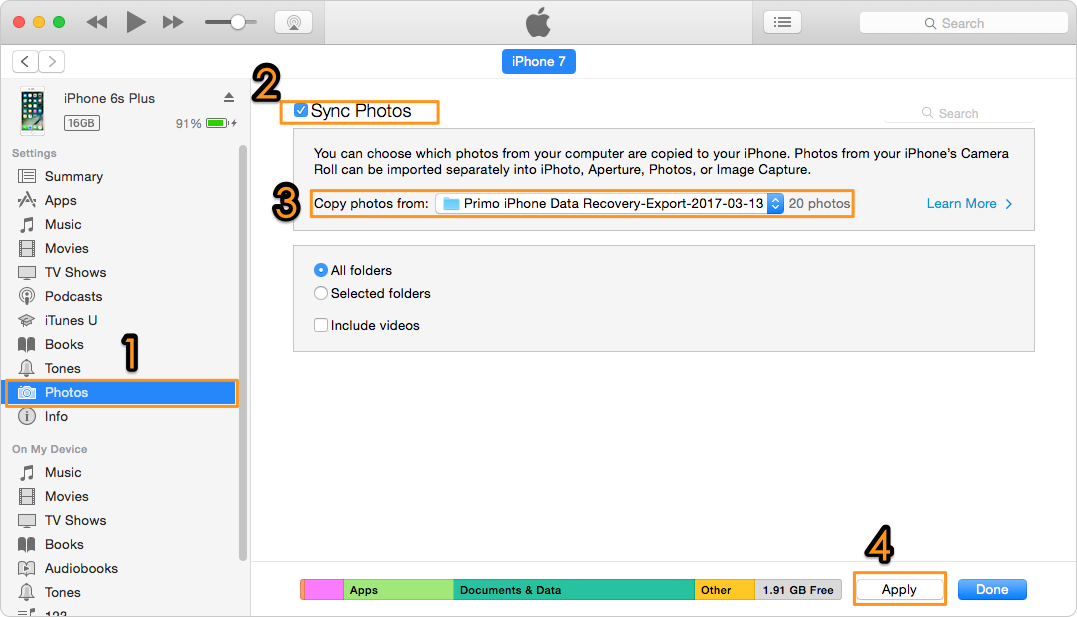This screenshot has height=617, width=1077.
Task: Open TV Shows in Settings sidebar
Action: pos(76,273)
